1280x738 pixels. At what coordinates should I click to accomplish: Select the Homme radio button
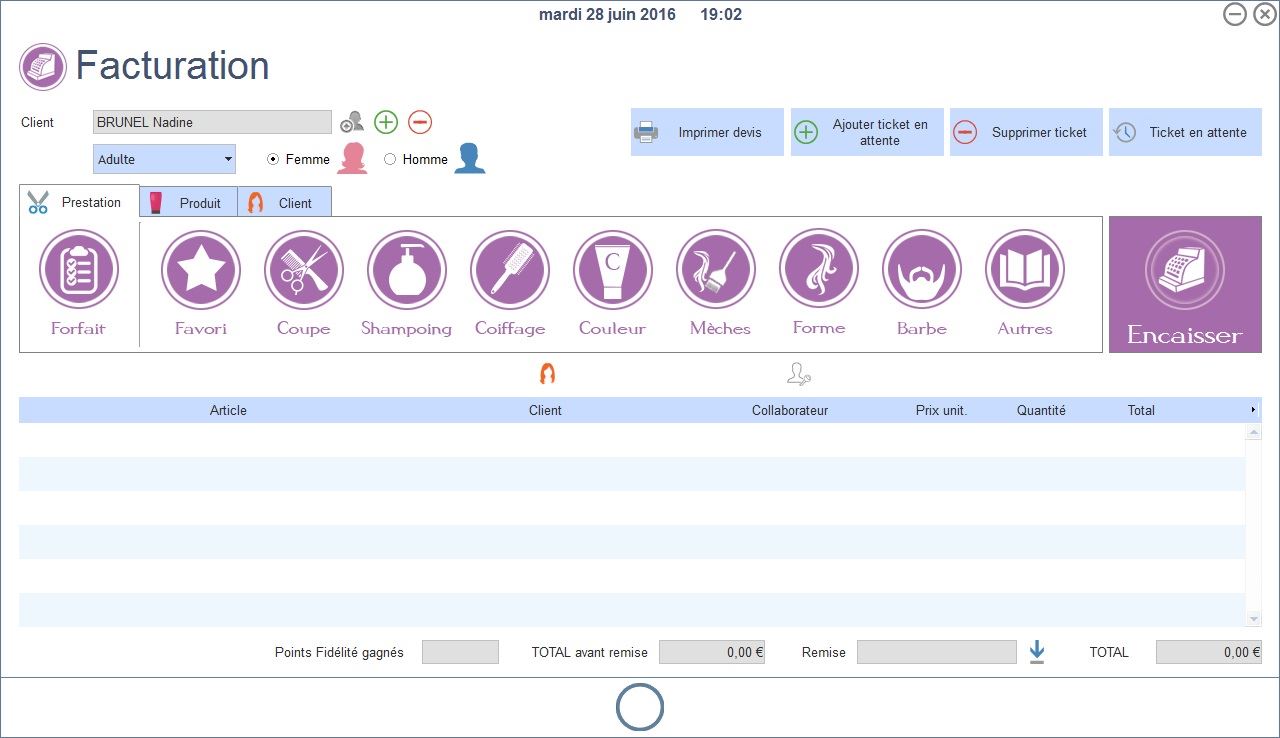(390, 159)
